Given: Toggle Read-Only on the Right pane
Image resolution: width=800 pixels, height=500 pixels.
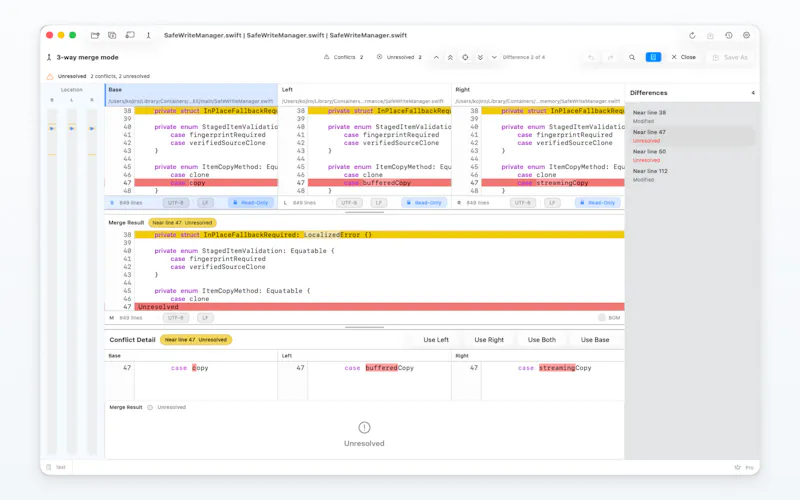Looking at the screenshot, I should pyautogui.click(x=597, y=203).
